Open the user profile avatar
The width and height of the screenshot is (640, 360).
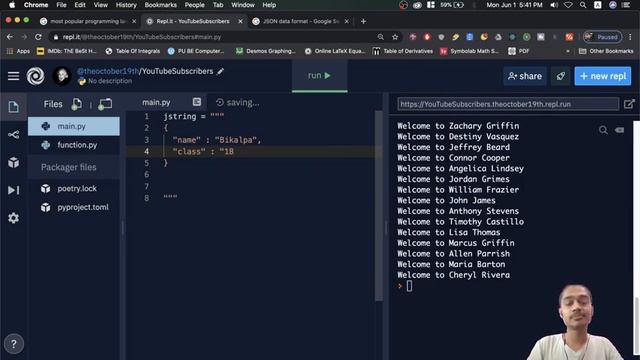[62, 76]
